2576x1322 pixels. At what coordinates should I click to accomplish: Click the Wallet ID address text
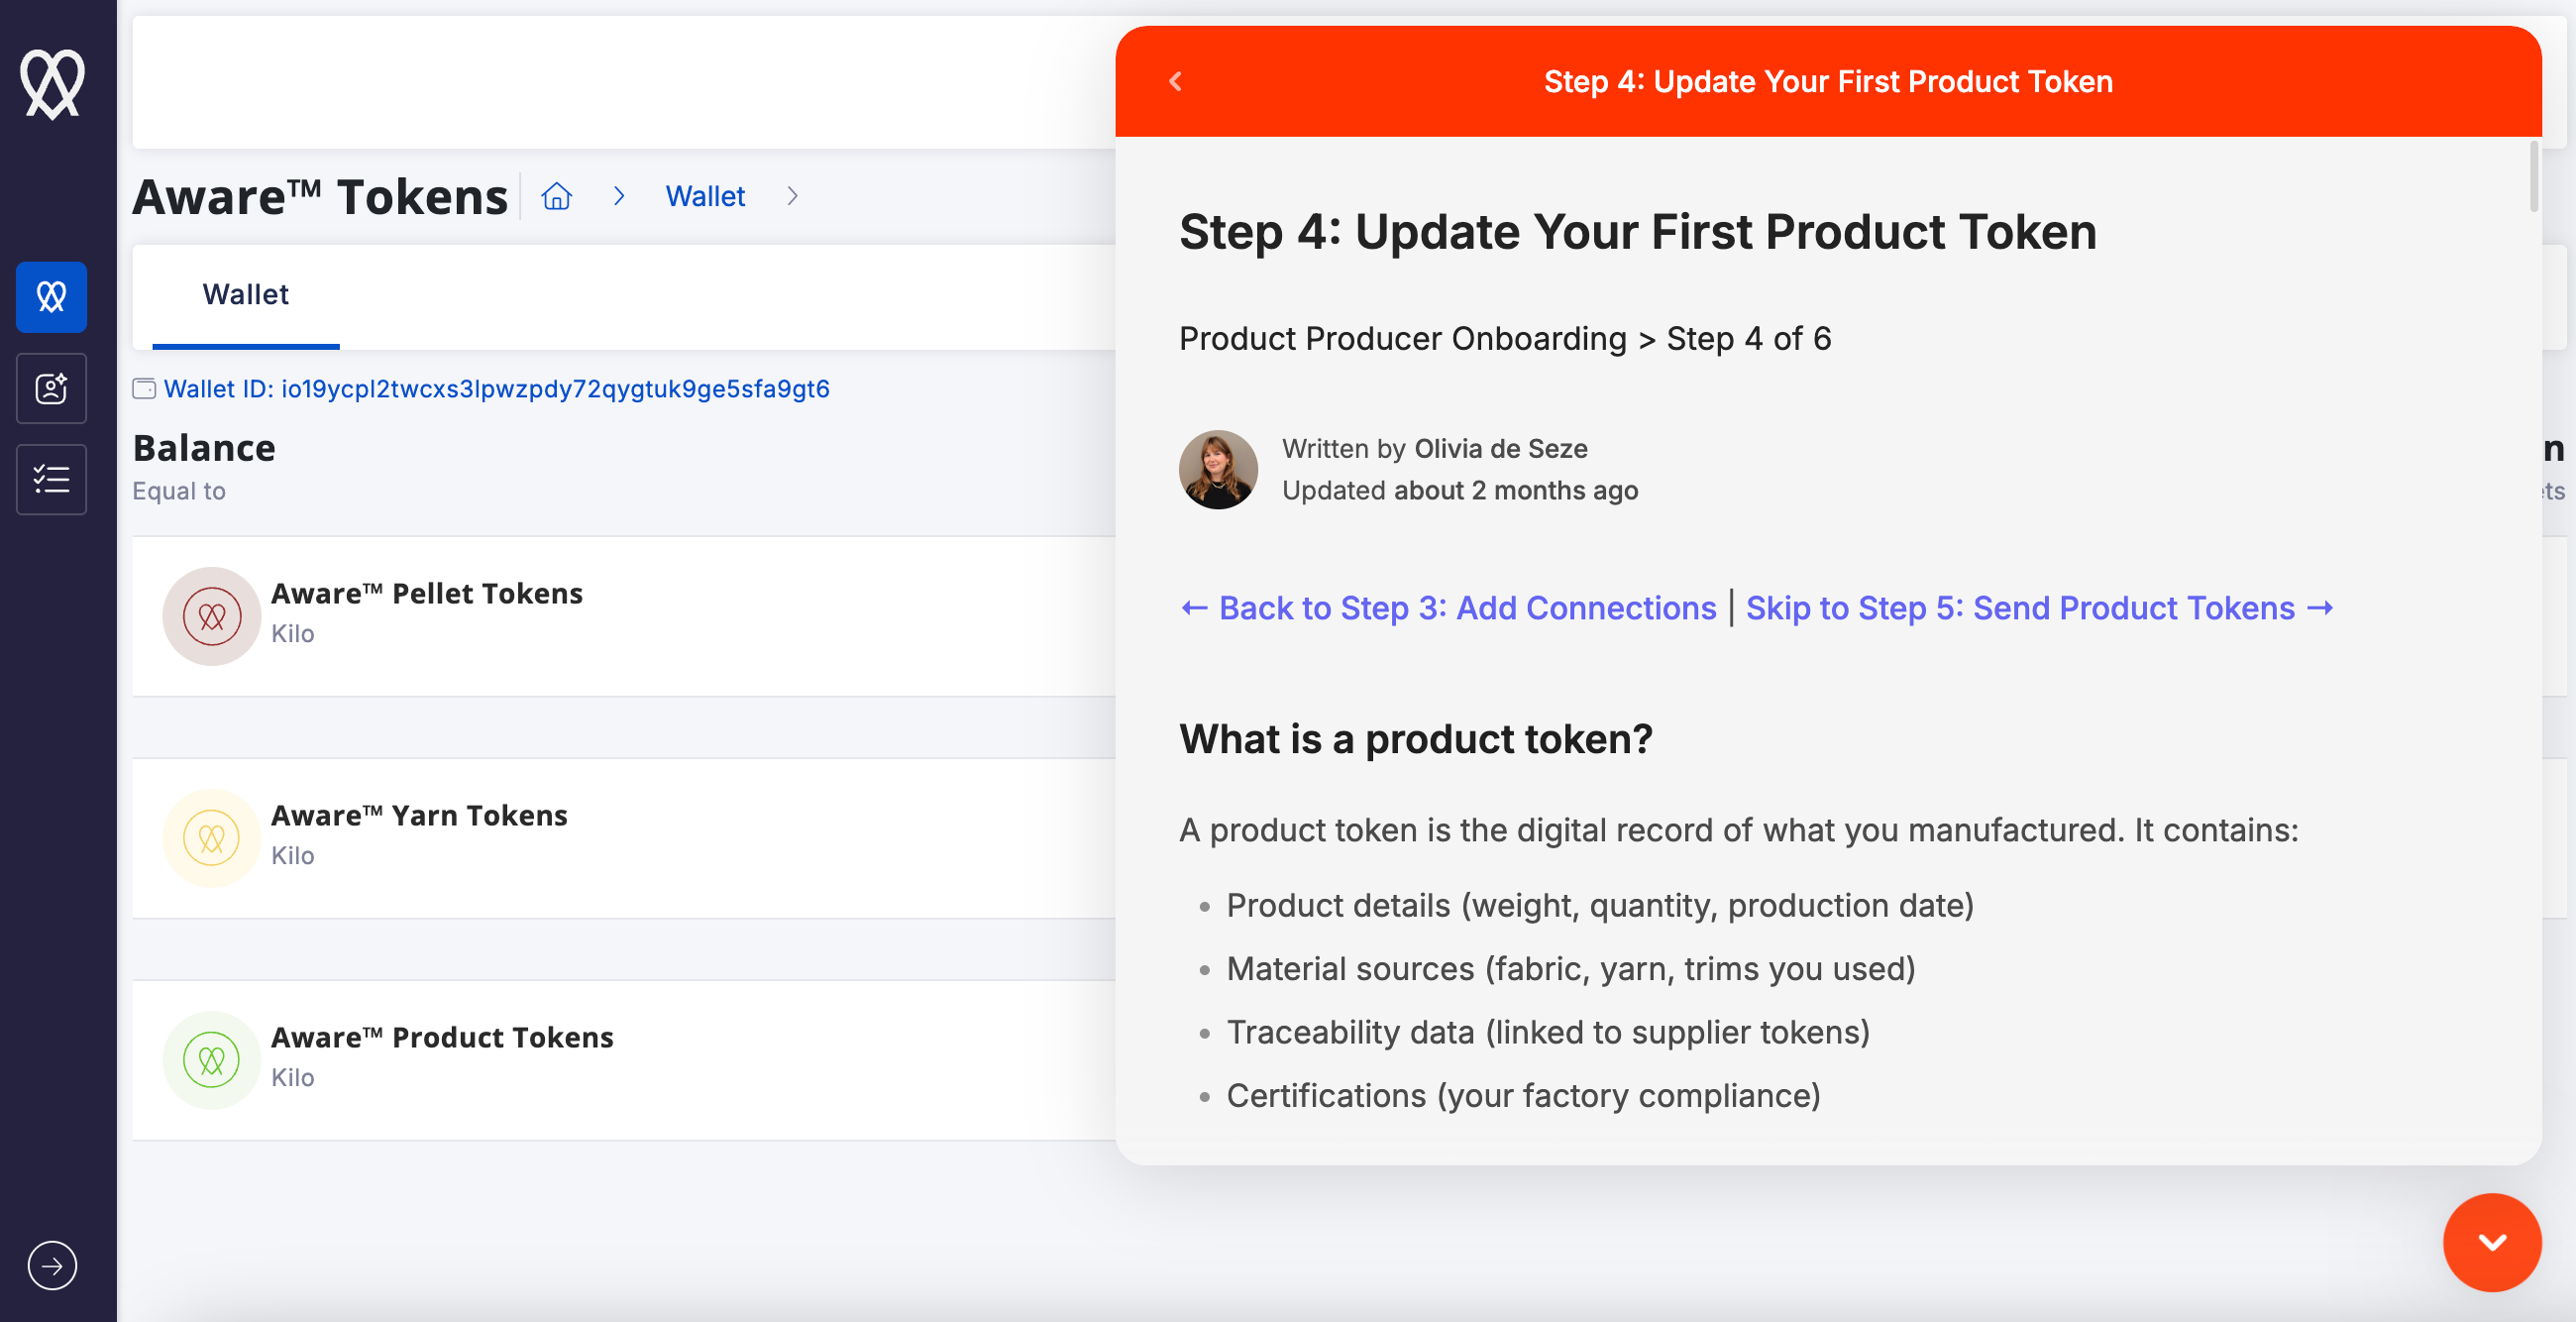click(496, 389)
